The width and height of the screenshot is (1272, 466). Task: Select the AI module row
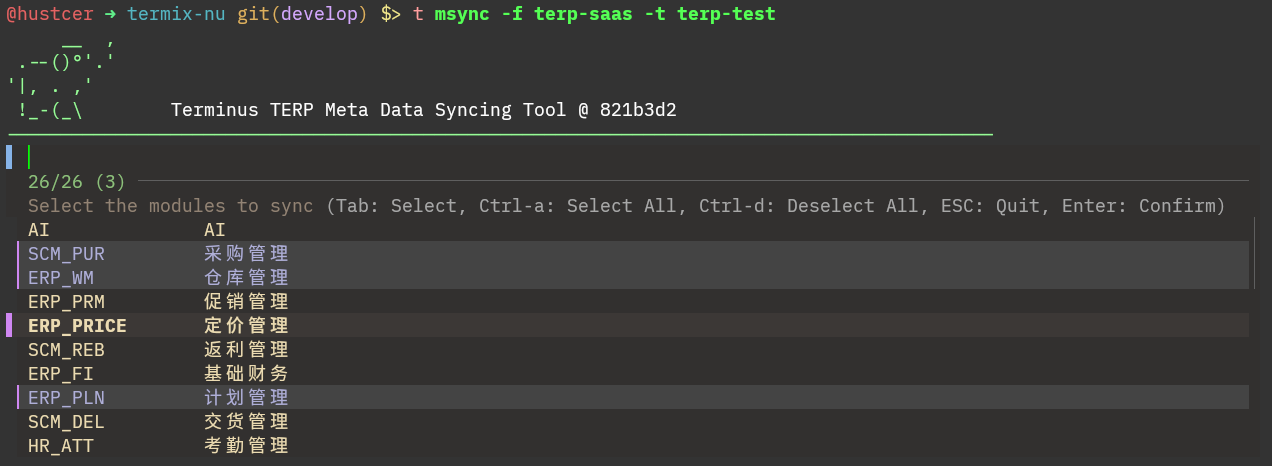click(x=126, y=229)
